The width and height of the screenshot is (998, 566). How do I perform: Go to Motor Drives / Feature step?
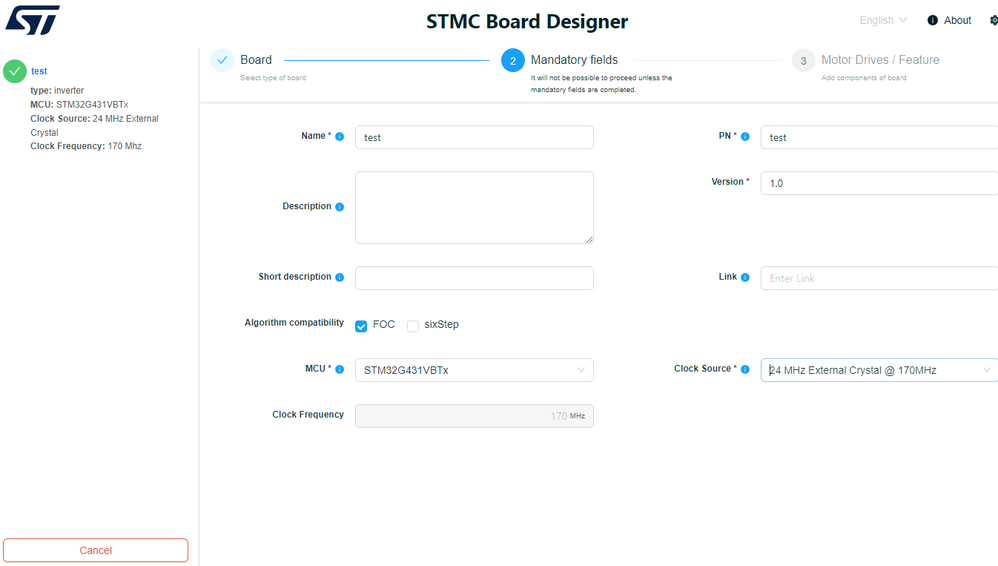(880, 60)
